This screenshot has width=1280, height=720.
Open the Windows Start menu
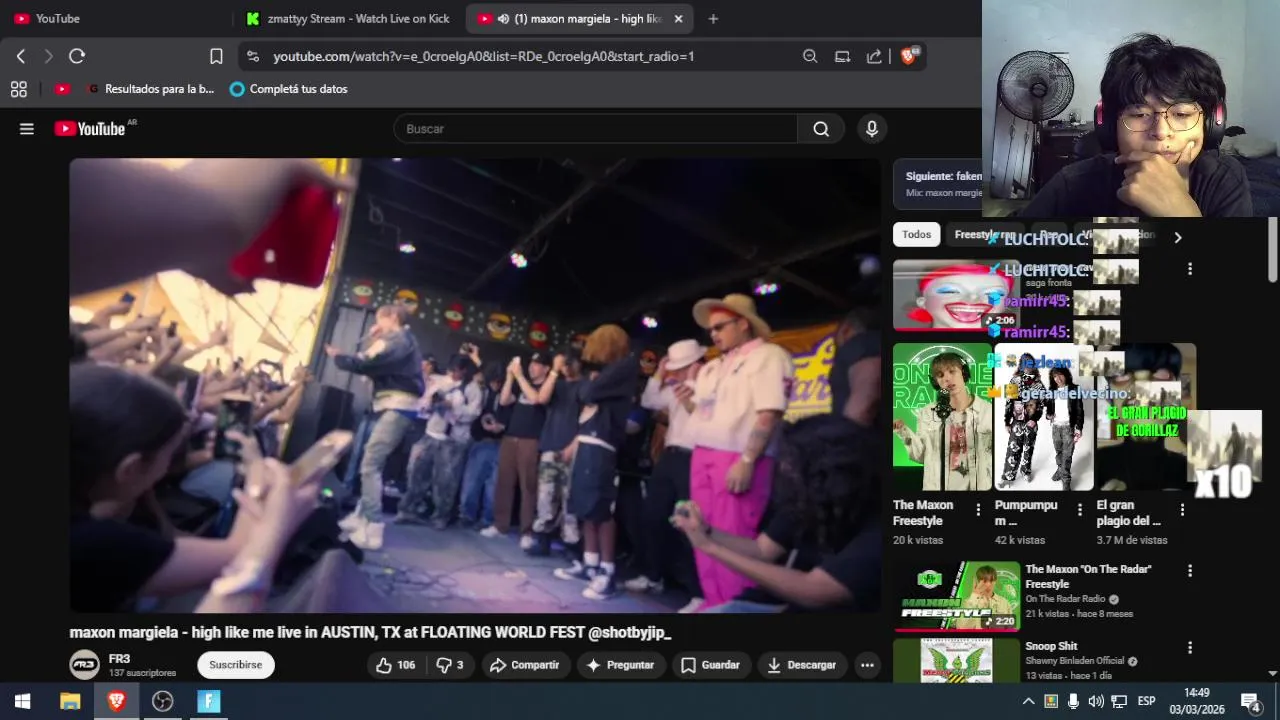tap(22, 701)
